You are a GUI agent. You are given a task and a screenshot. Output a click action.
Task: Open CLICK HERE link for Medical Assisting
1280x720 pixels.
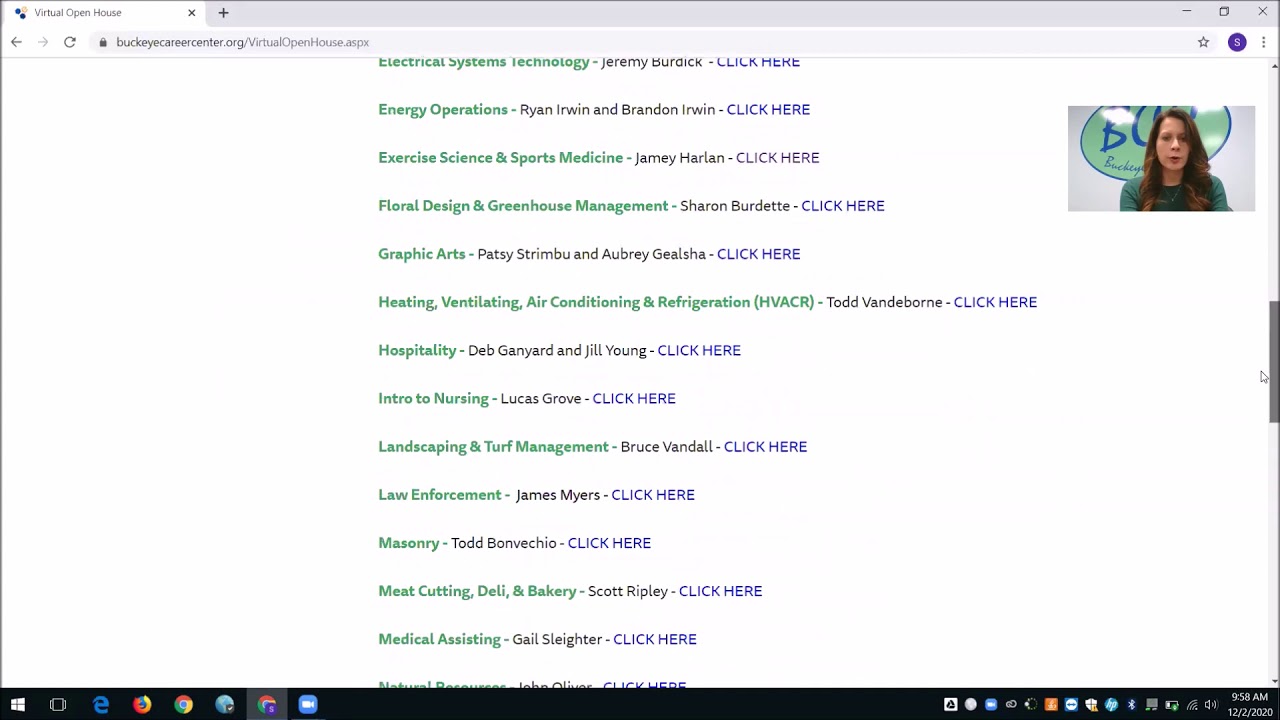point(655,639)
